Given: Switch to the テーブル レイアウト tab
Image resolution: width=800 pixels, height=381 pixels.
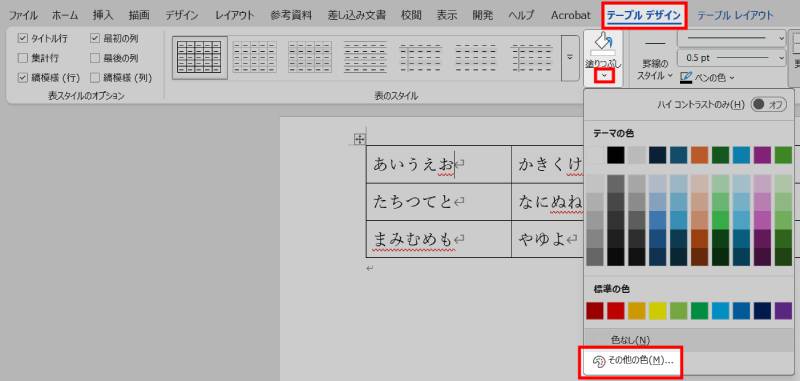Looking at the screenshot, I should [x=736, y=15].
